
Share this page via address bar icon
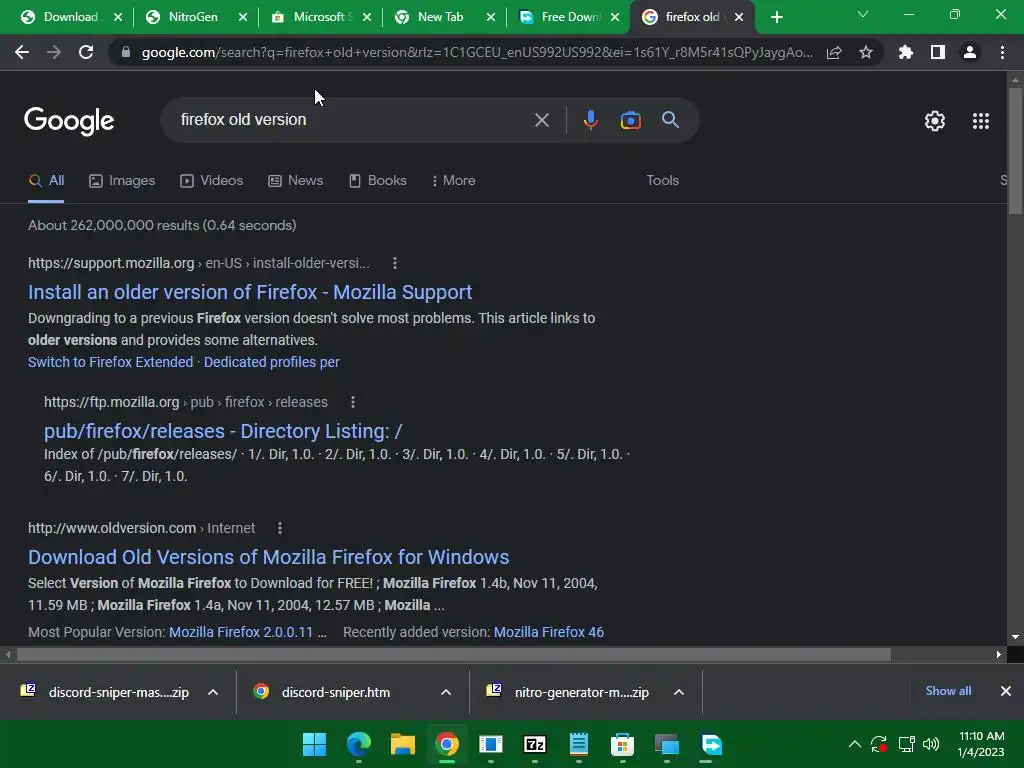pos(834,52)
